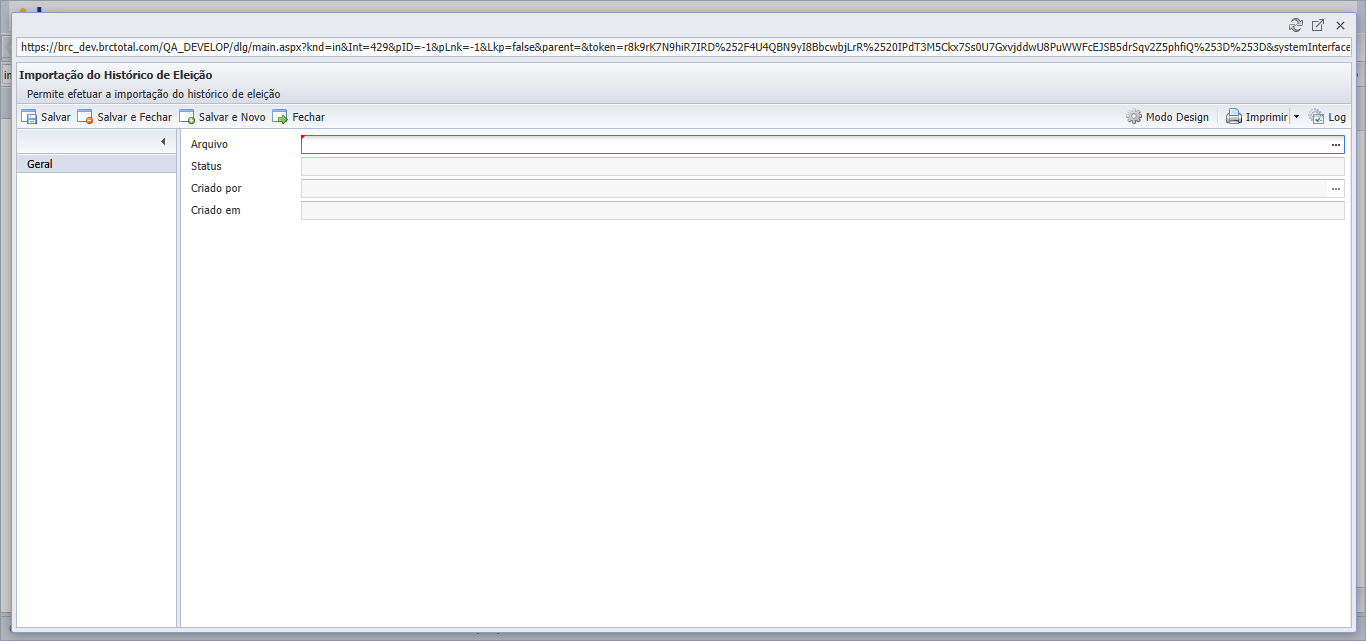
Task: Click the Modo Design label
Action: (x=1177, y=117)
